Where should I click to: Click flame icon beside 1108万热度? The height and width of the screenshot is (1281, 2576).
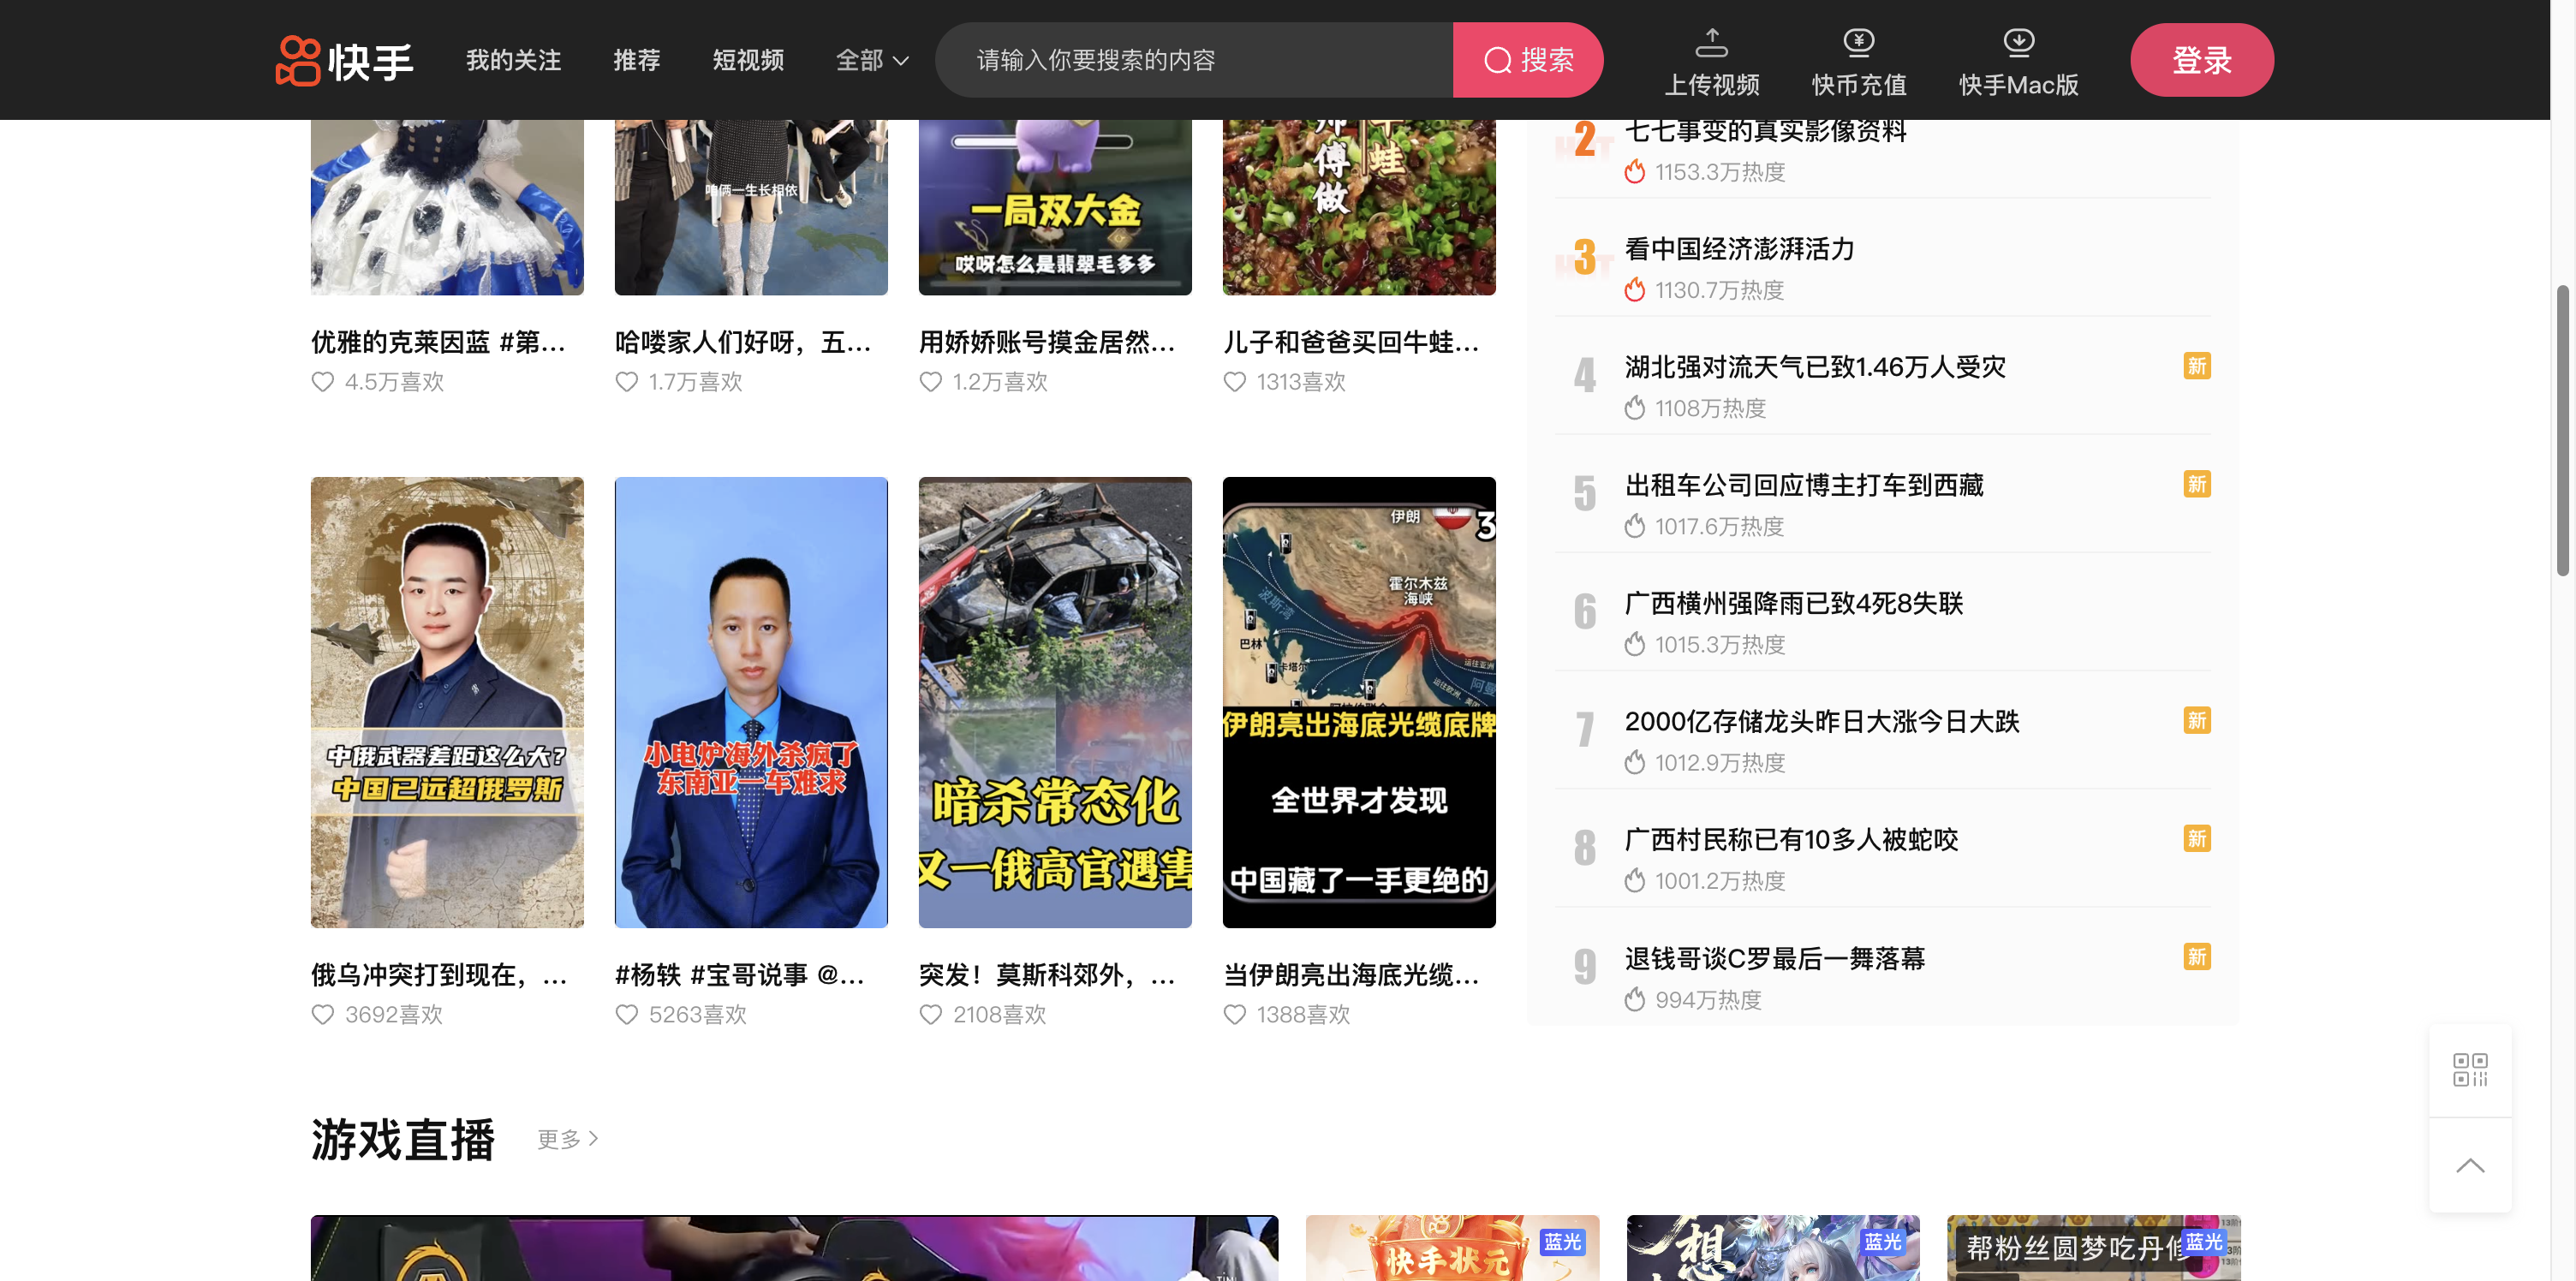click(x=1635, y=408)
